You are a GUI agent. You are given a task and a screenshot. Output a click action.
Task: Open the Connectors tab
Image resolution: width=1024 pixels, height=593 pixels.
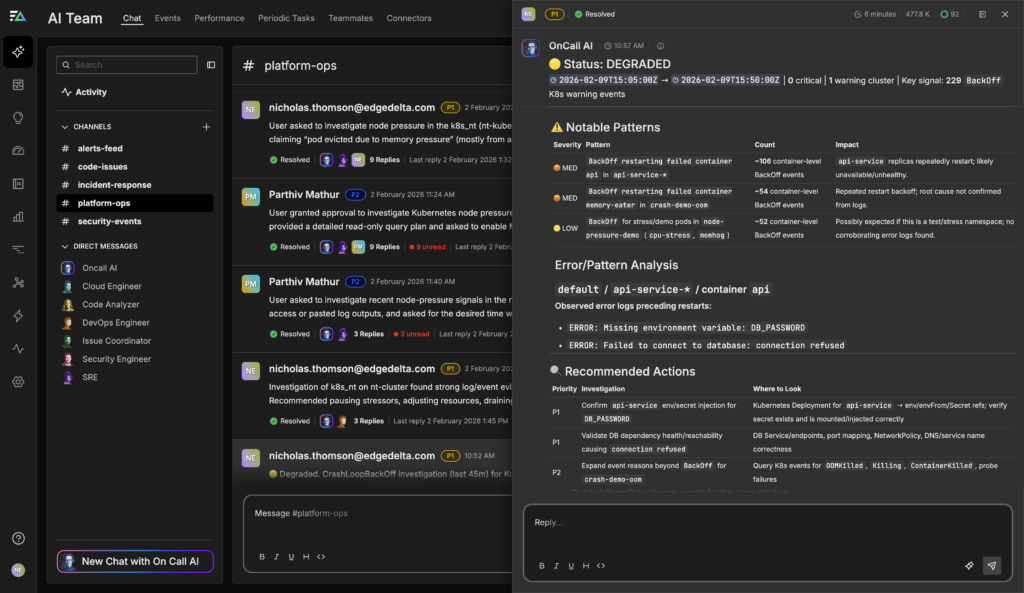pos(408,18)
